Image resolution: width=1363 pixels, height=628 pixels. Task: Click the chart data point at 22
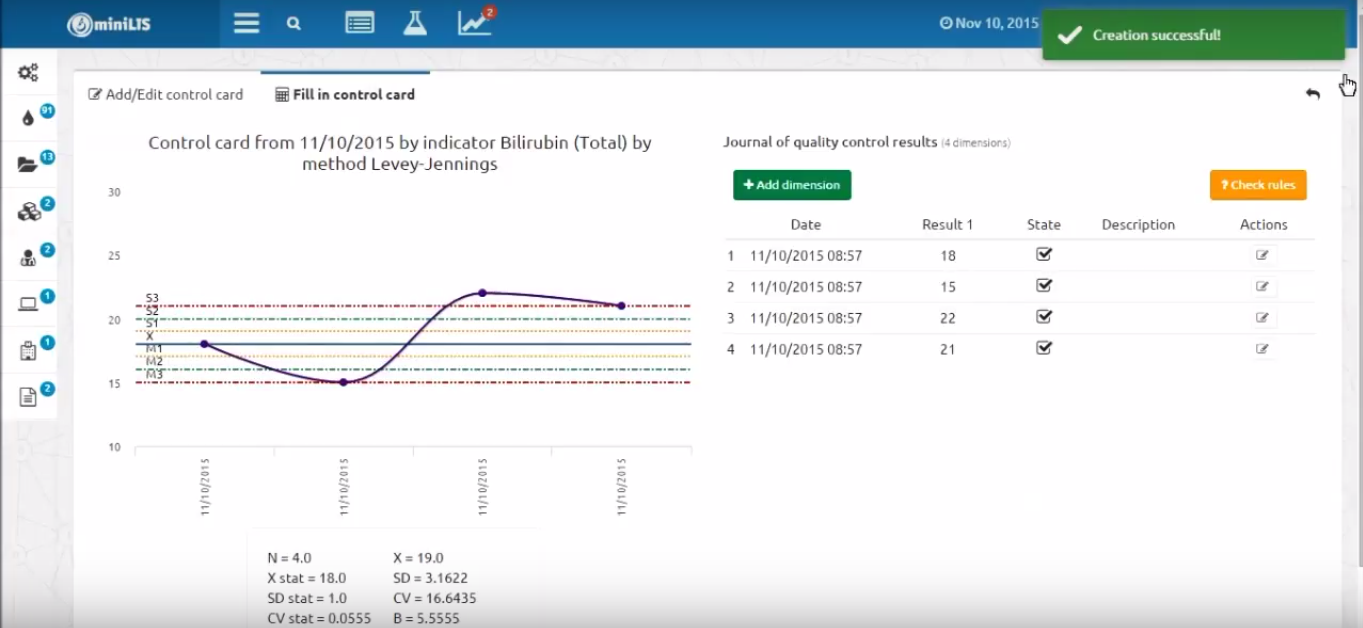482,293
